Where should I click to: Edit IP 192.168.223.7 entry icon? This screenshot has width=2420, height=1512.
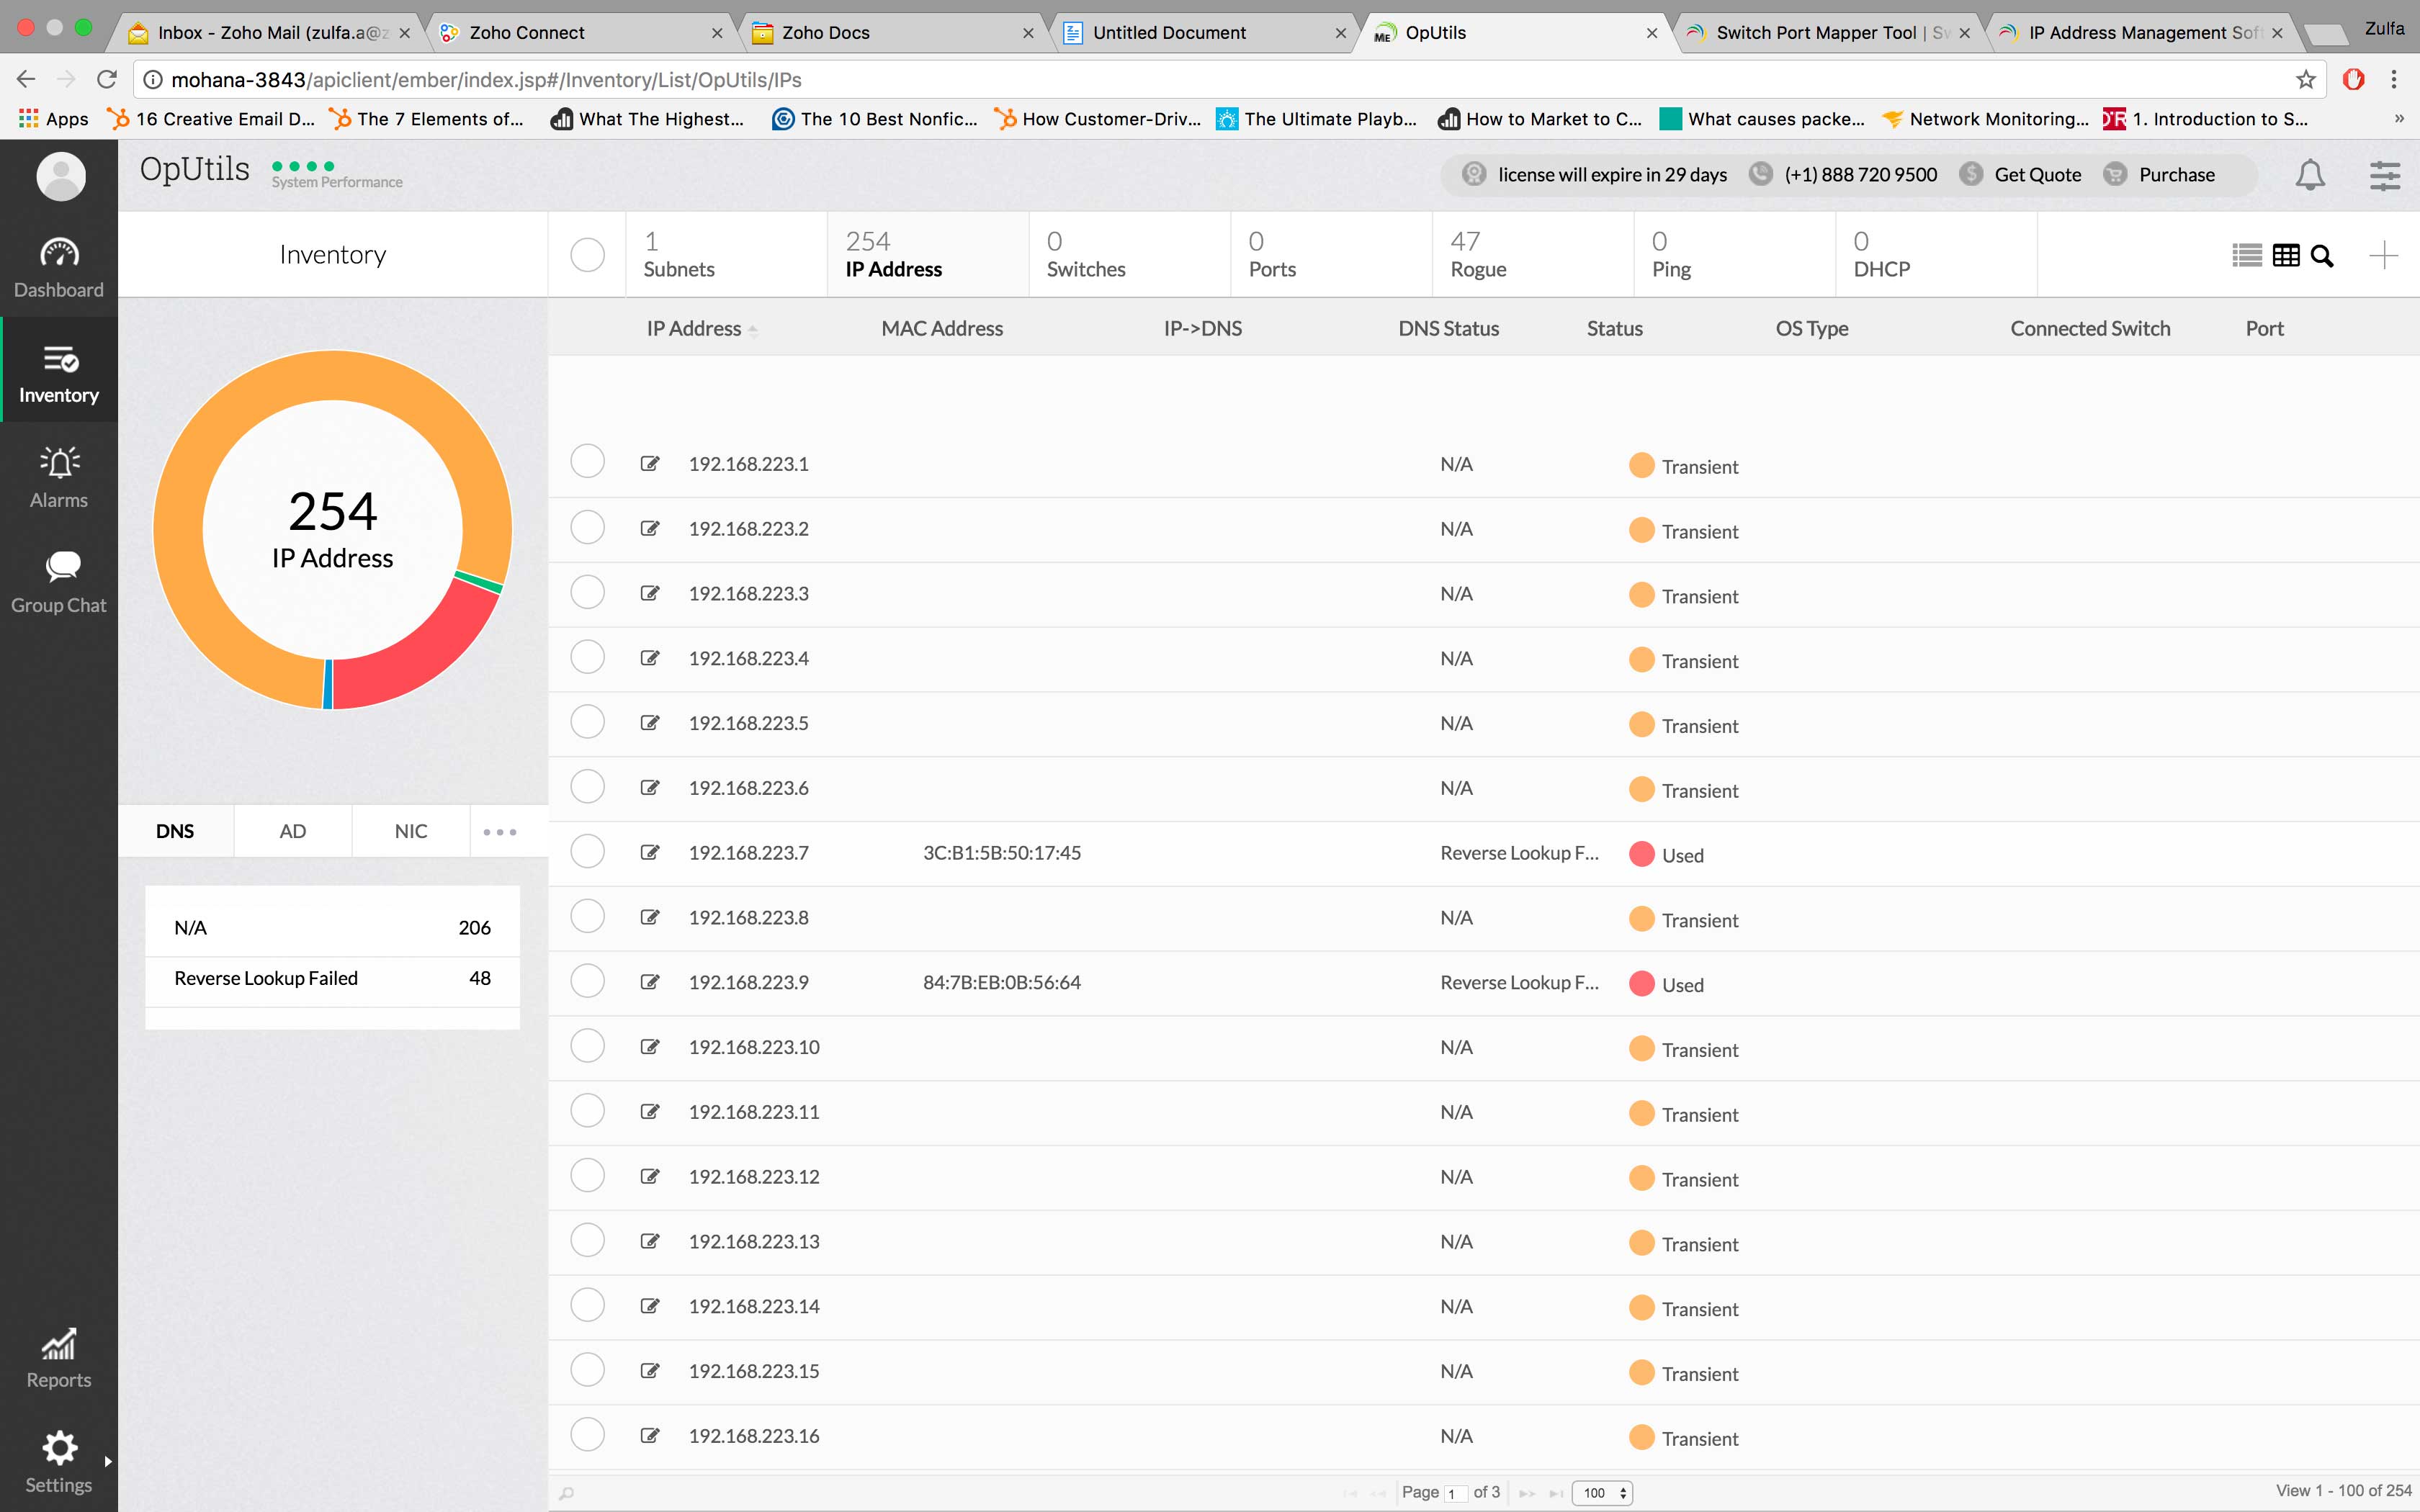pos(650,852)
